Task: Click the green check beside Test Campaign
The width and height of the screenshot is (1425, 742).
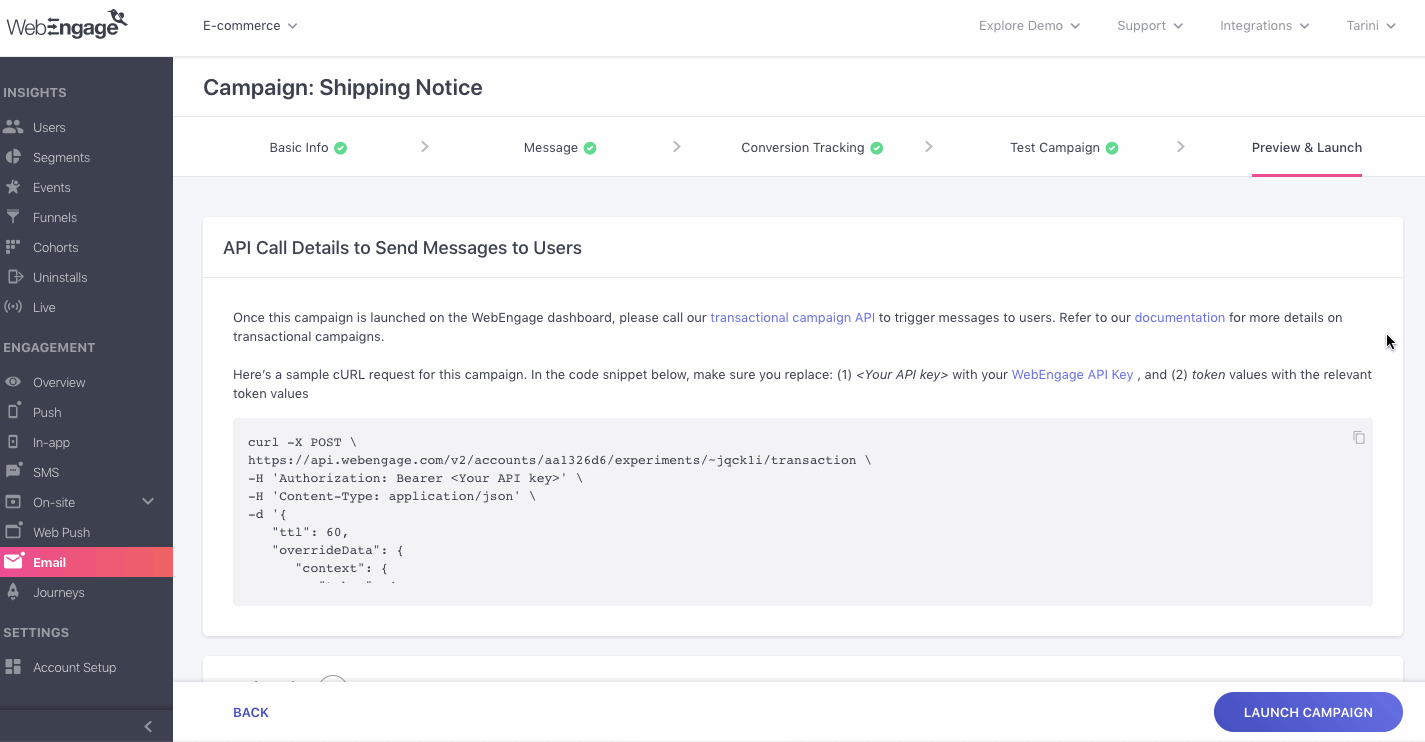Action: tap(1112, 148)
